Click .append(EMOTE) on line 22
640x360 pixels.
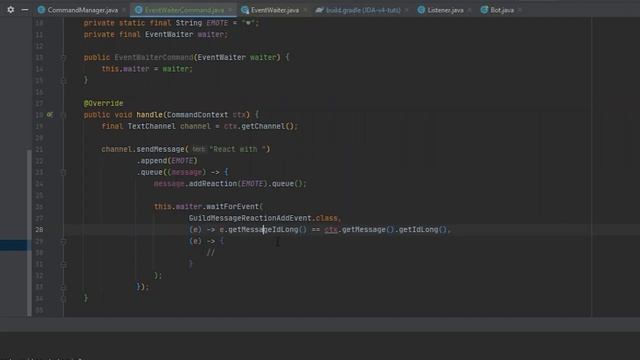[x=167, y=160]
